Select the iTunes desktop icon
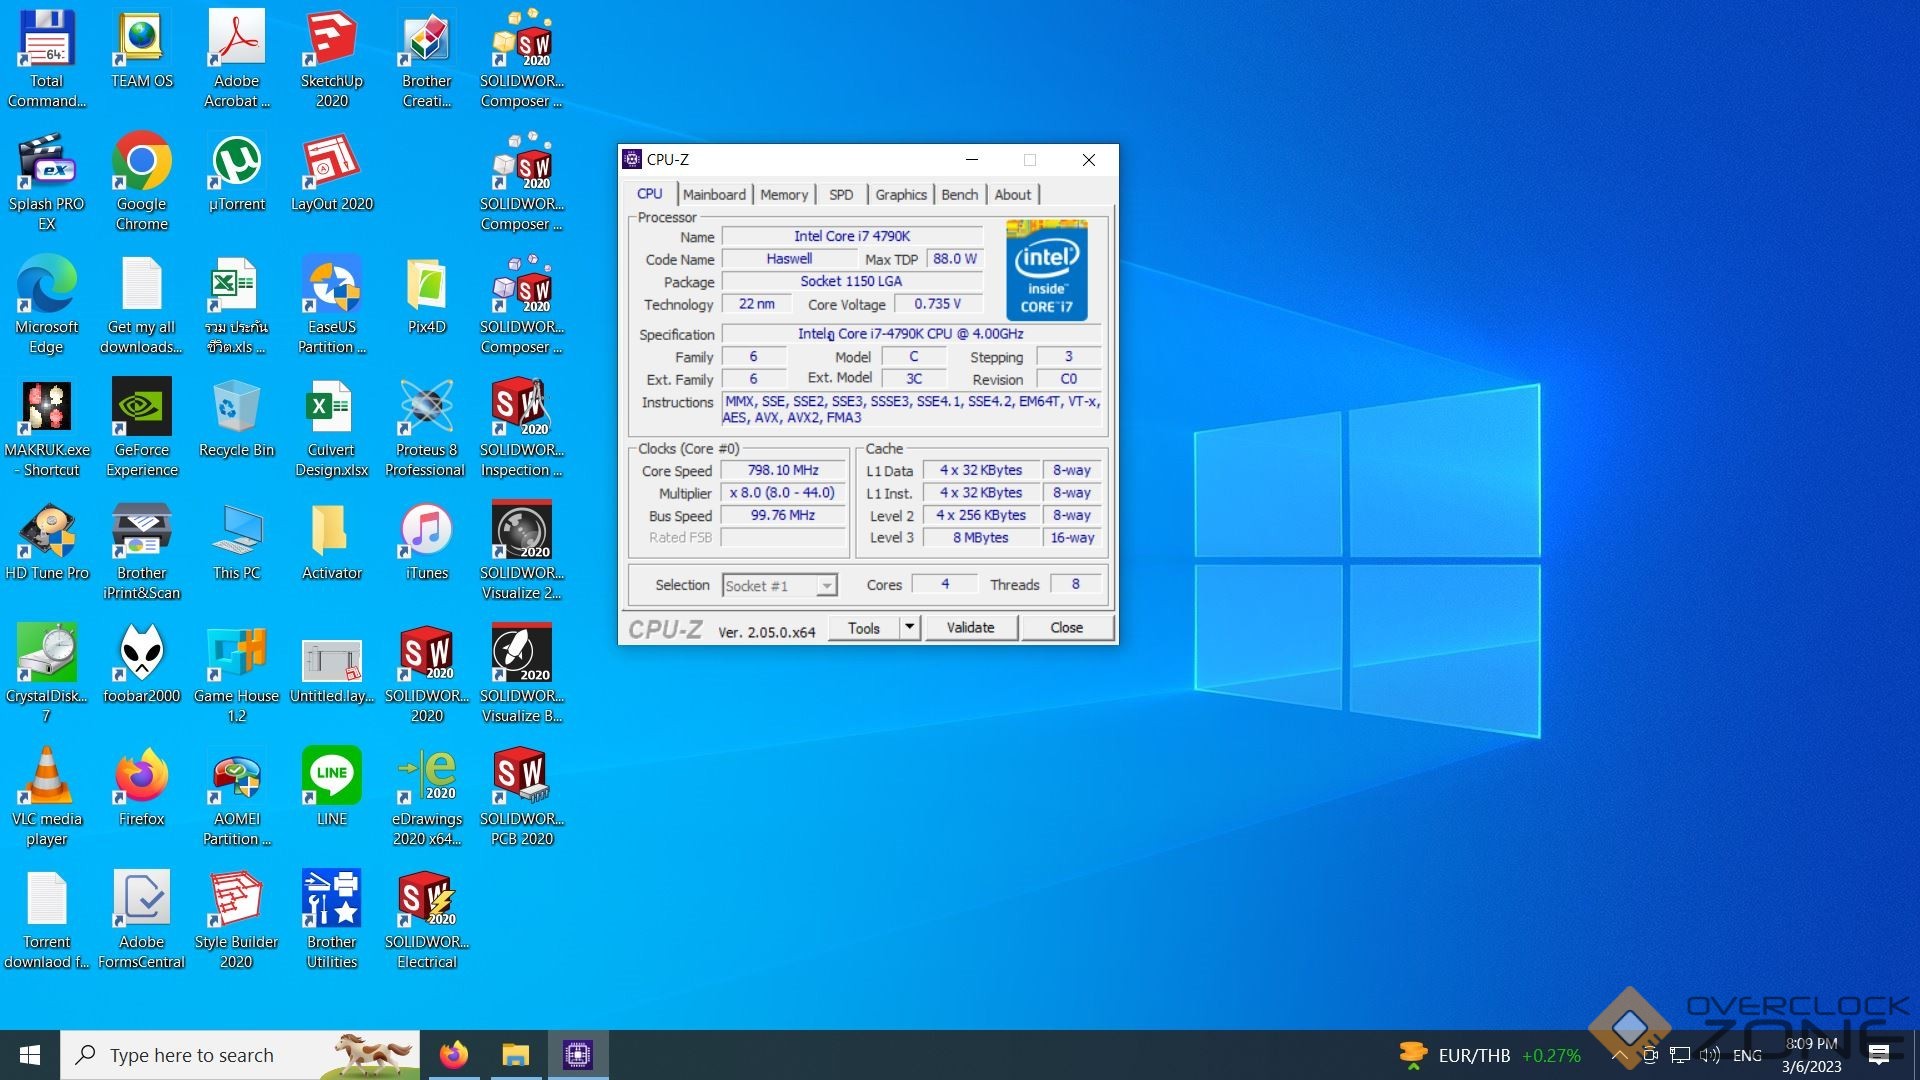Viewport: 1920px width, 1080px height. [x=426, y=531]
